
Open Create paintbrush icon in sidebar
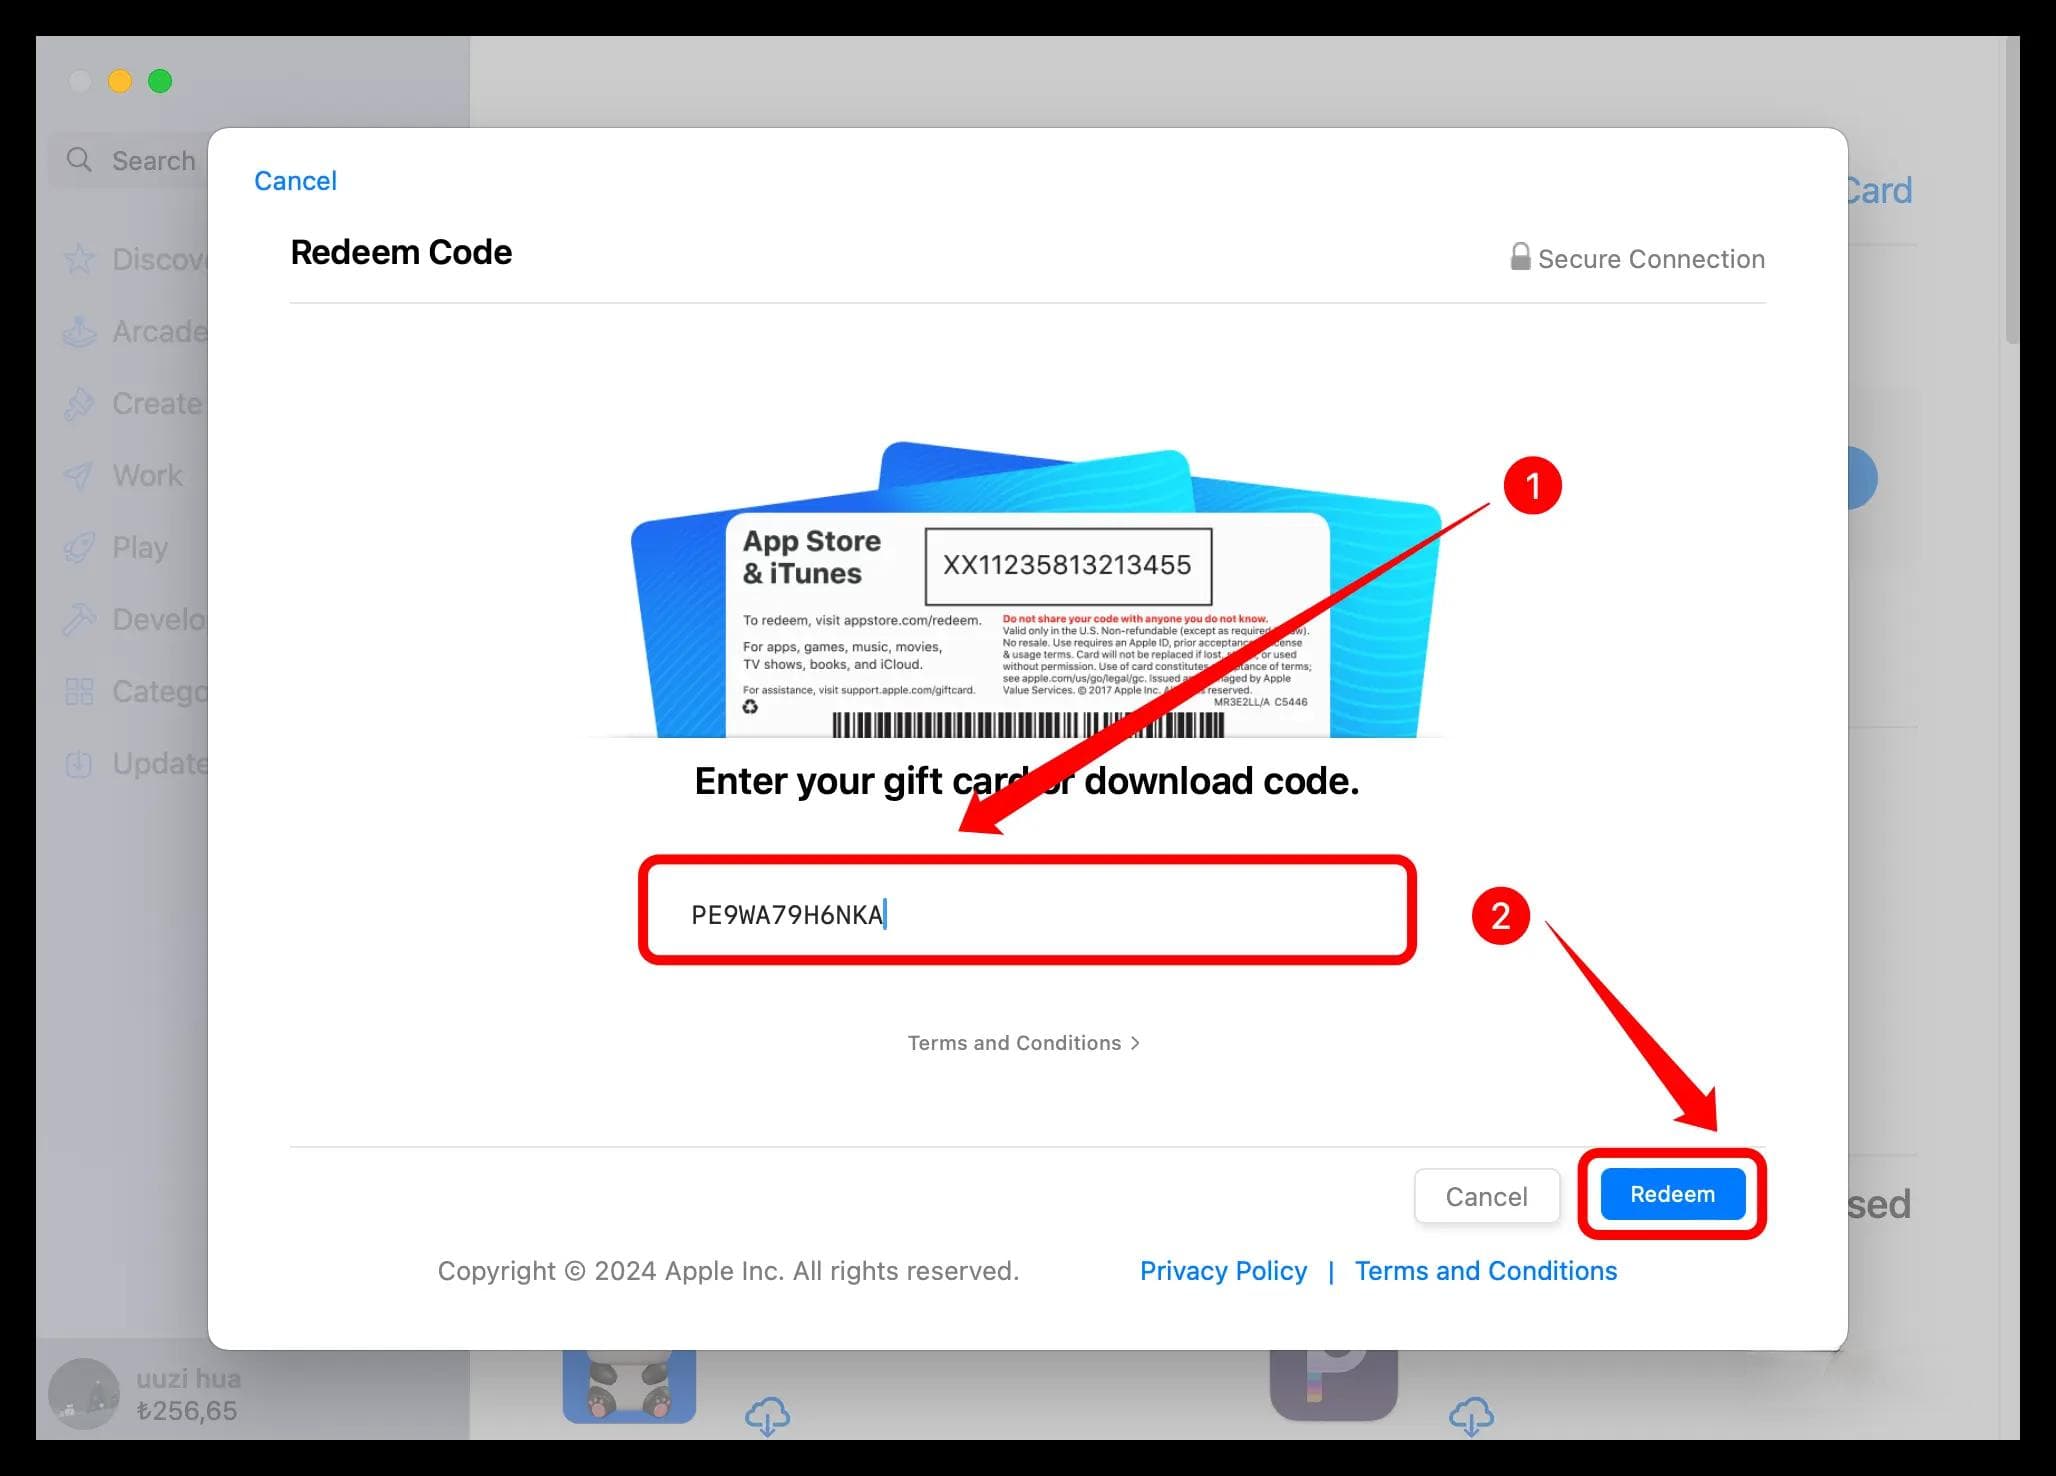79,403
